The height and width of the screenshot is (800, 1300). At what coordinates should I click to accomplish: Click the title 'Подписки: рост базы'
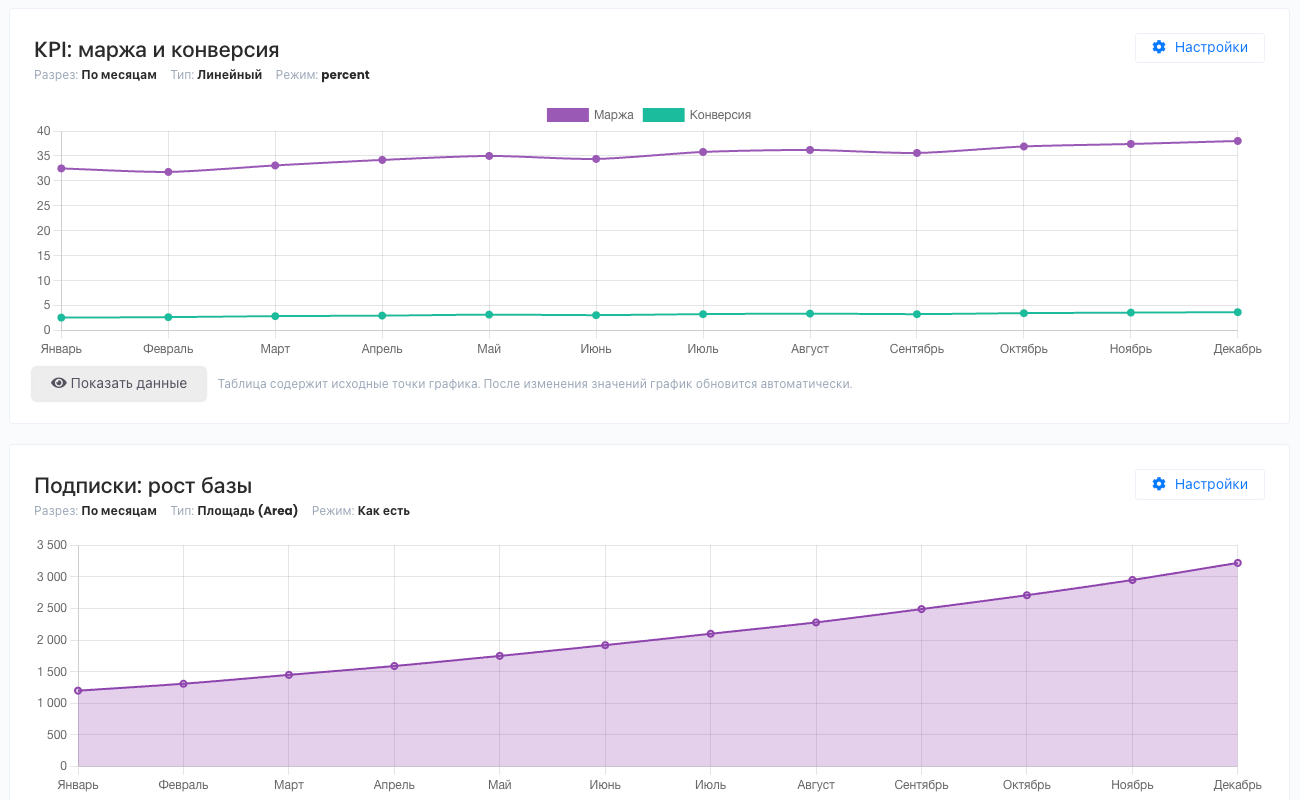coord(143,486)
